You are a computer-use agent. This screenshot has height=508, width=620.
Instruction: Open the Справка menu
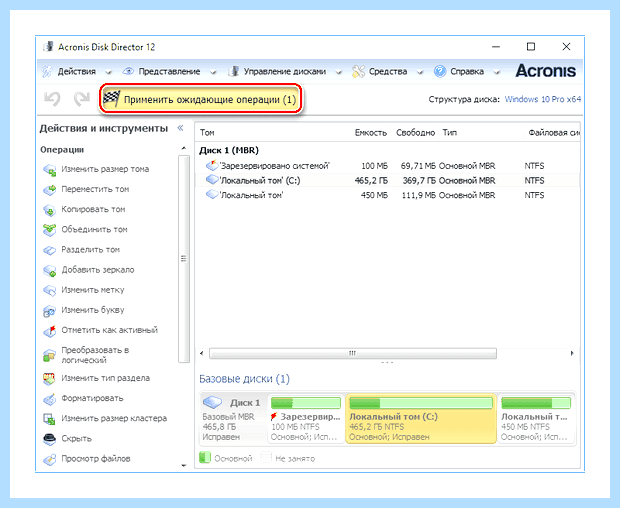(x=467, y=72)
